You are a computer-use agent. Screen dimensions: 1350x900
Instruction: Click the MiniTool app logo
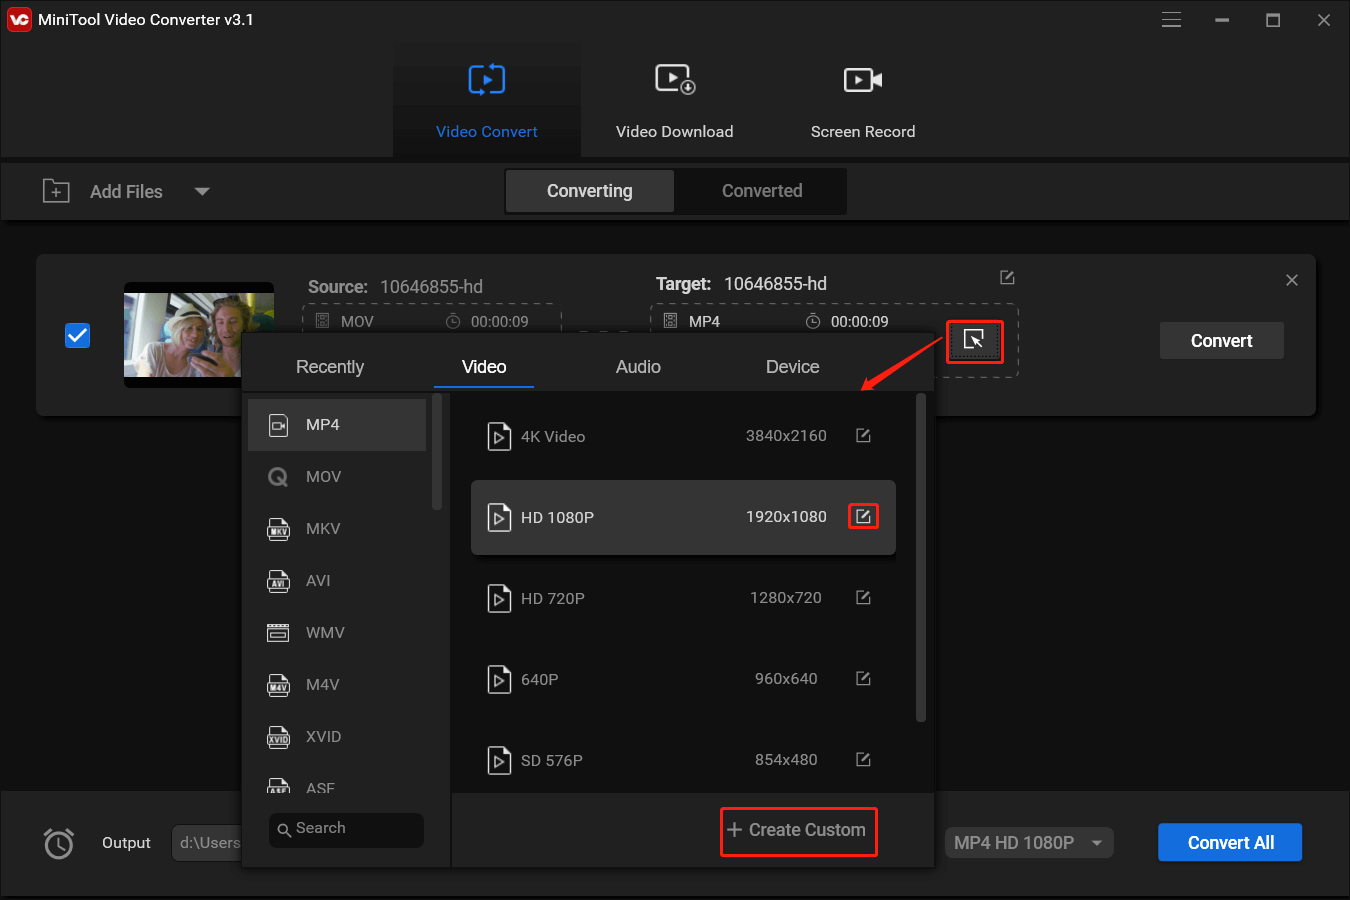[19, 19]
